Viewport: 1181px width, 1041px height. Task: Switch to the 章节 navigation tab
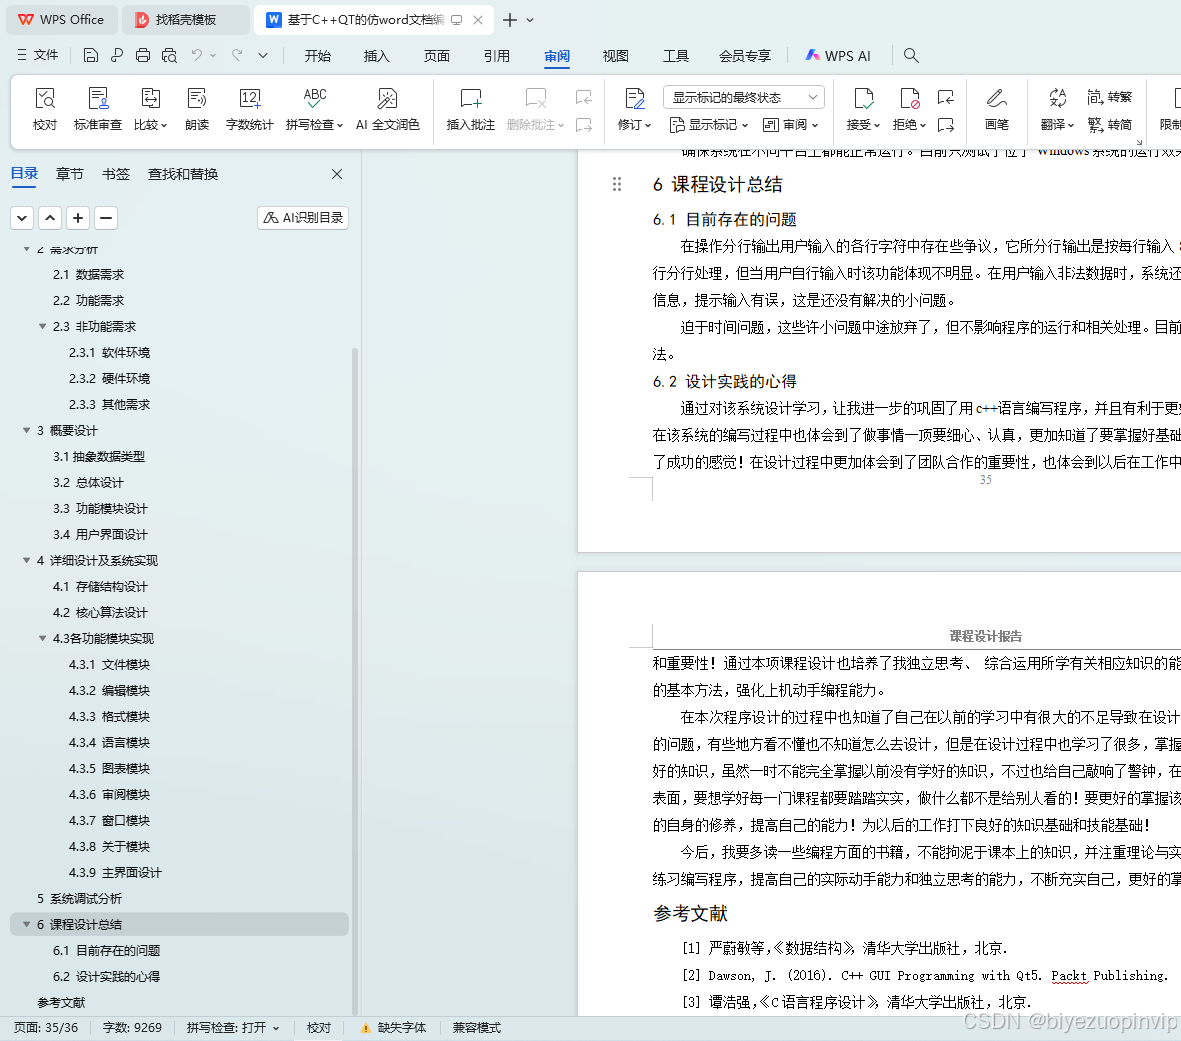[x=69, y=174]
